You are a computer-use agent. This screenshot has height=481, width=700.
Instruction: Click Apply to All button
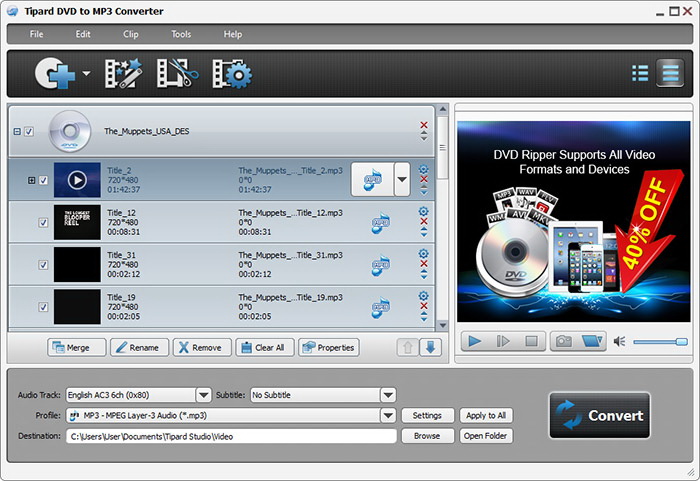(x=486, y=415)
